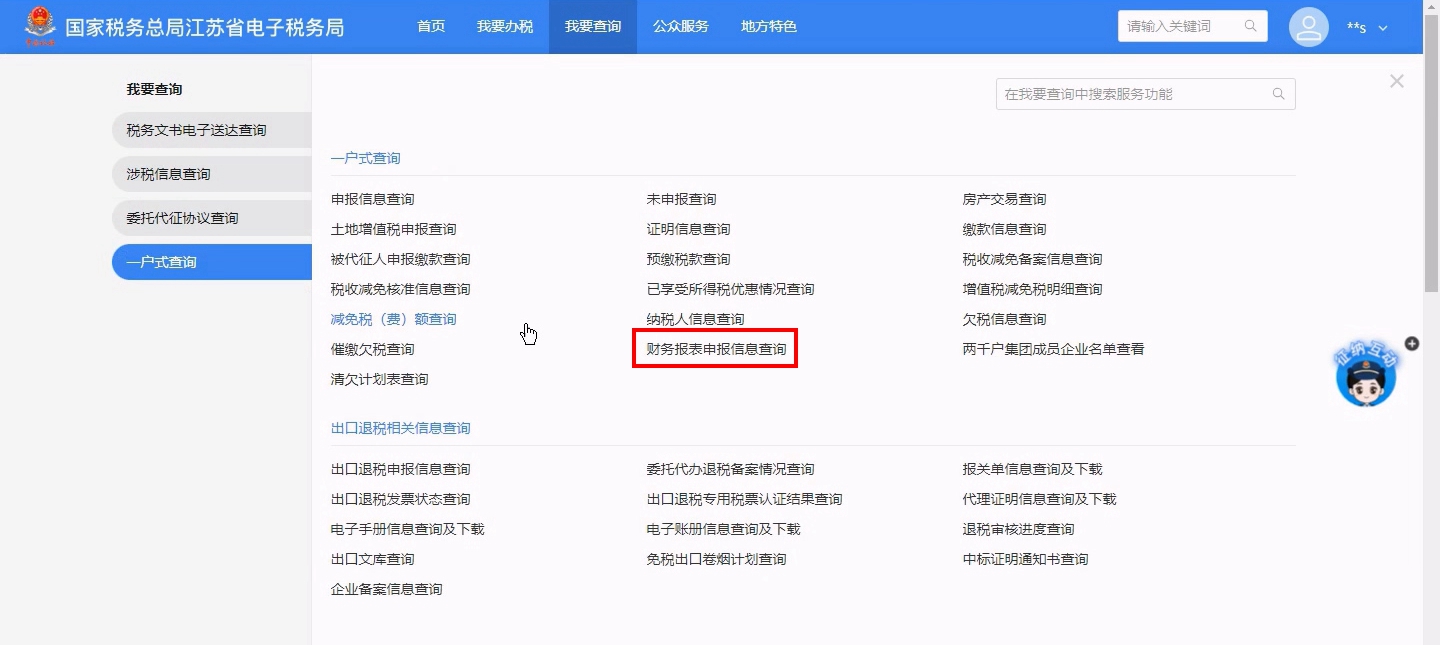Expand the user account dropdown arrow

[x=1383, y=28]
